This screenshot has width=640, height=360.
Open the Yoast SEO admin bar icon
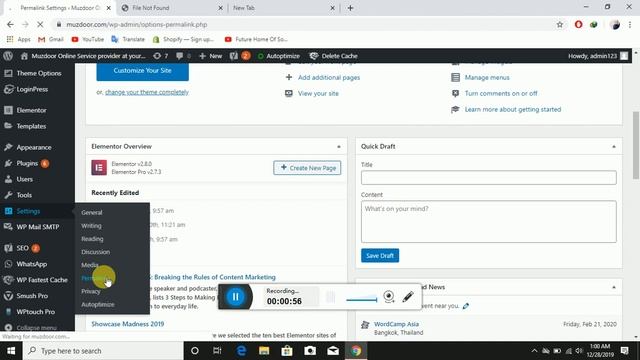coord(239,56)
